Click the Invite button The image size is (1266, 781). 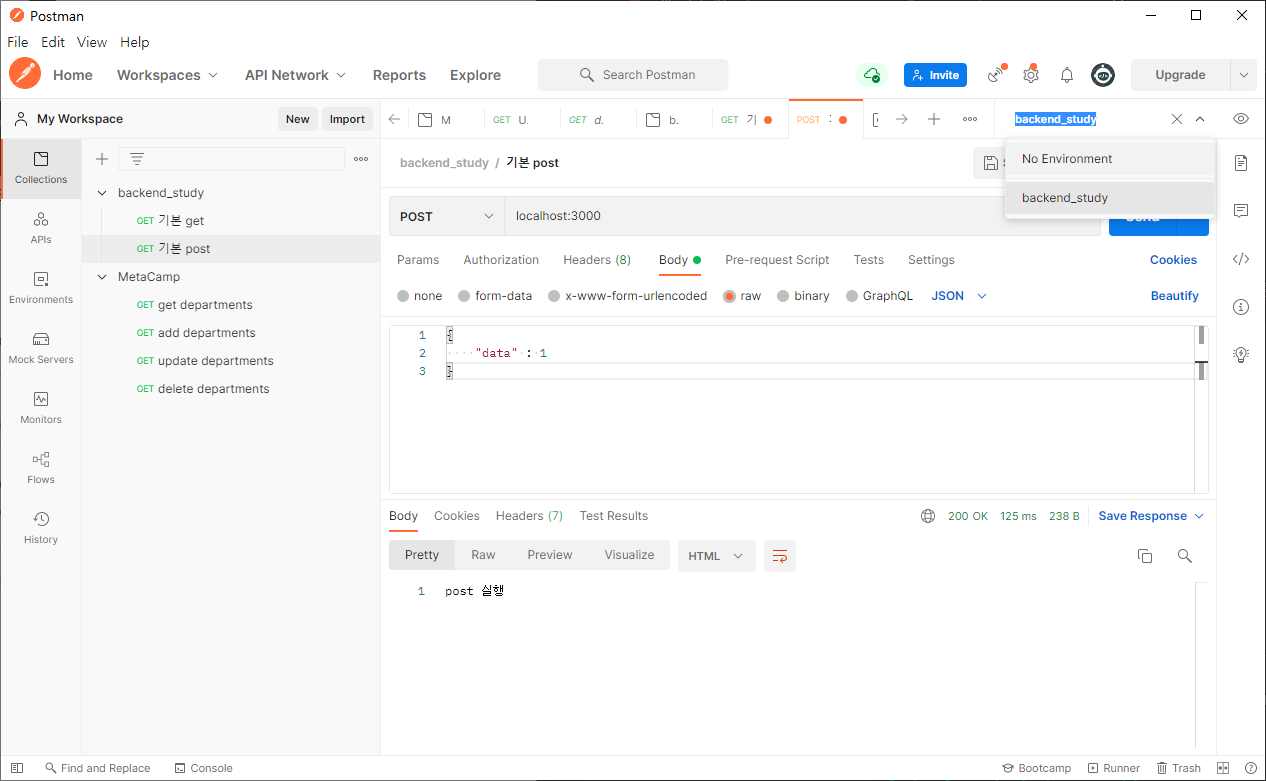935,75
